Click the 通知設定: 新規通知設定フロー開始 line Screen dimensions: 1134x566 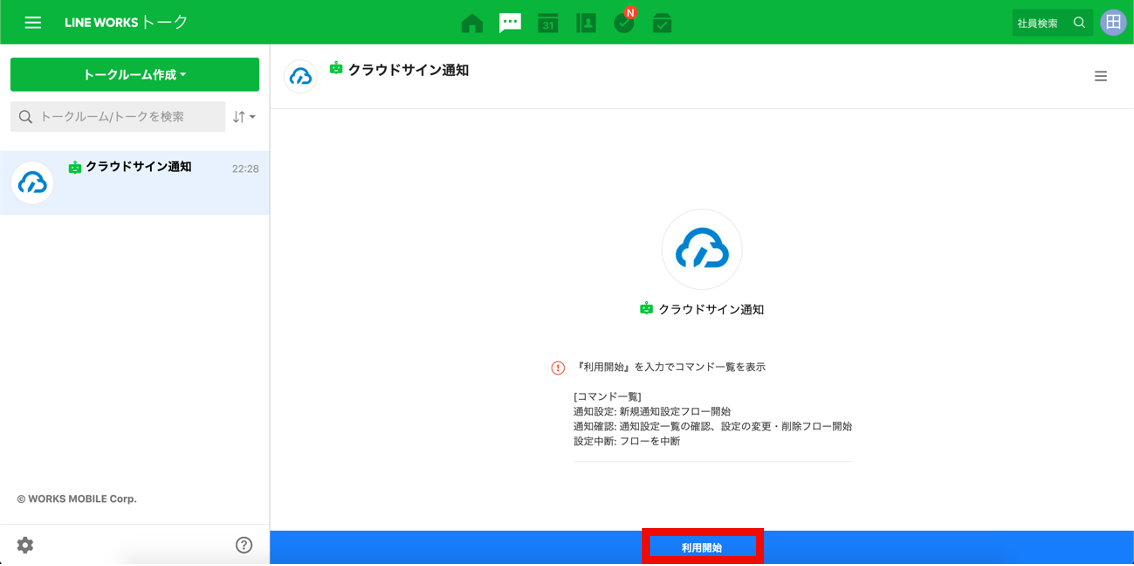pyautogui.click(x=652, y=411)
